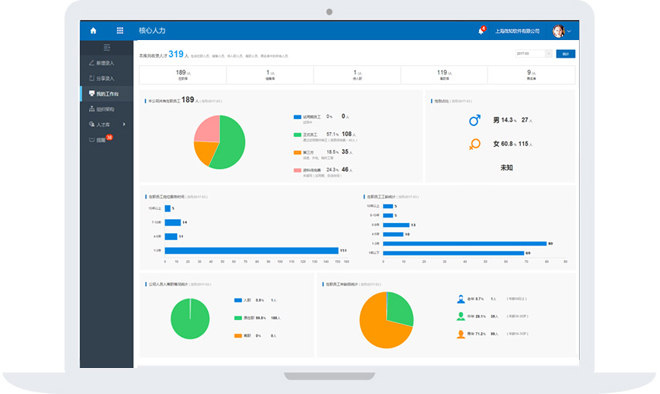Open the notification bell with red badge

tap(481, 31)
